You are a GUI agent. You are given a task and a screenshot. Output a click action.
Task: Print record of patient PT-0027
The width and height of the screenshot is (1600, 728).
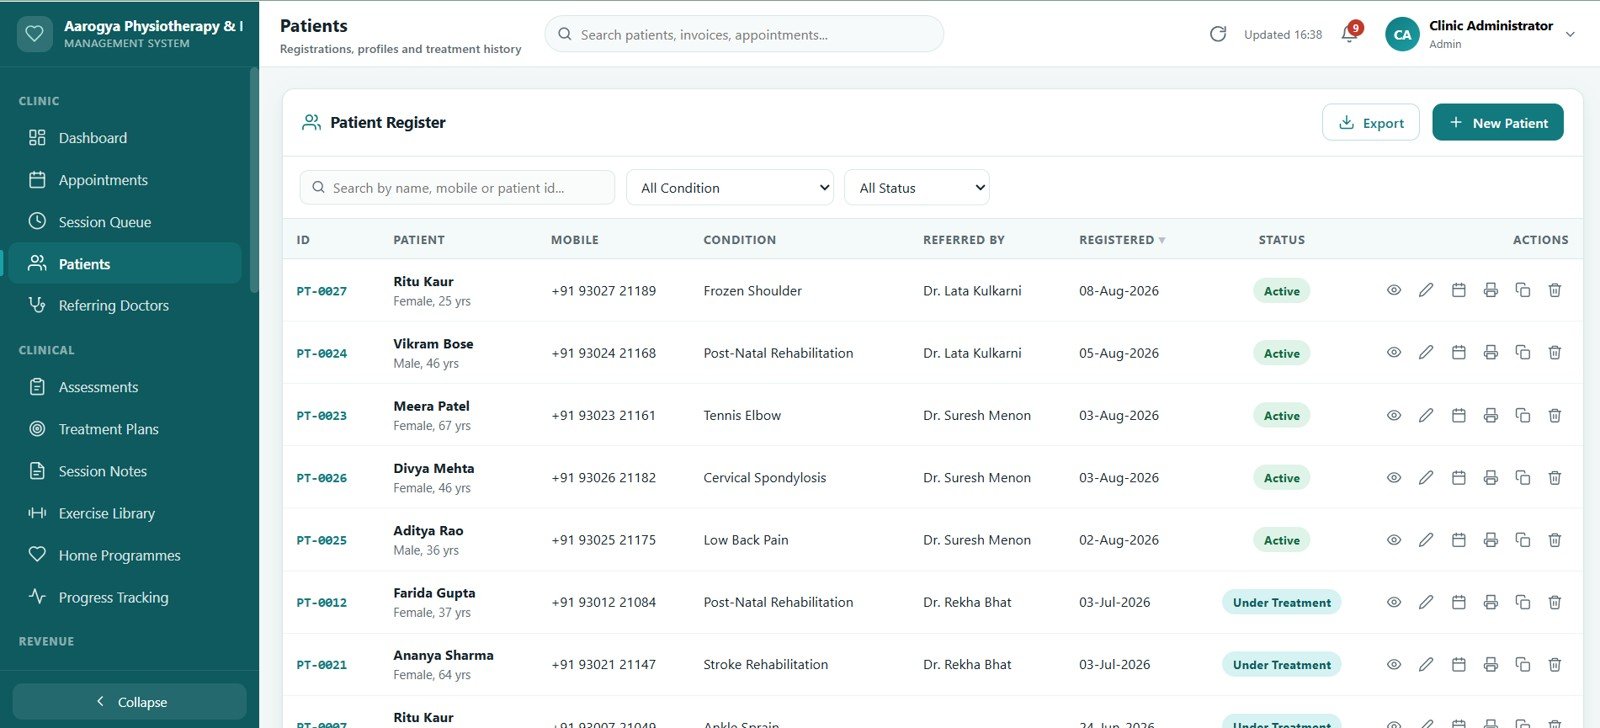[1491, 290]
